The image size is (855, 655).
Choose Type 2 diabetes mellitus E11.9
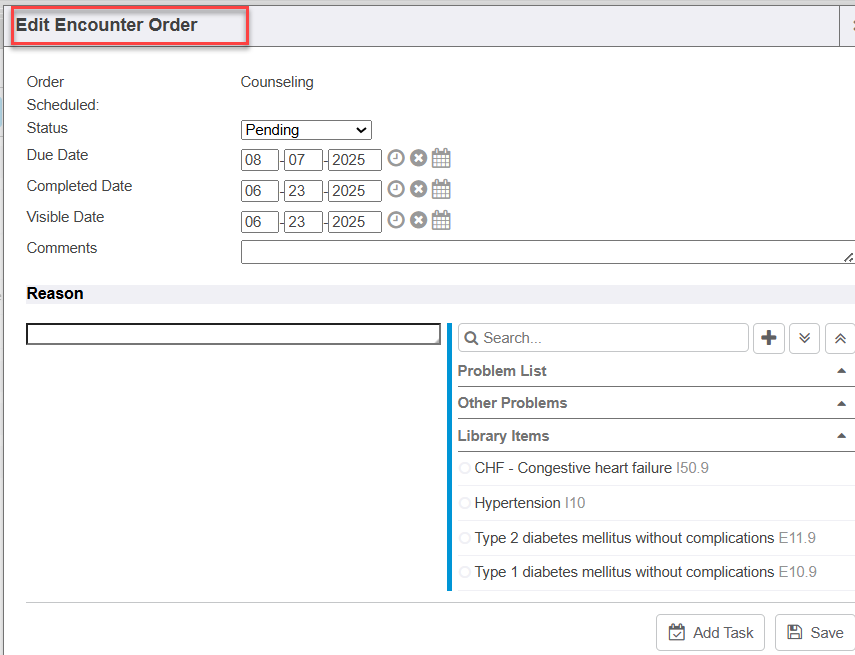tap(465, 538)
